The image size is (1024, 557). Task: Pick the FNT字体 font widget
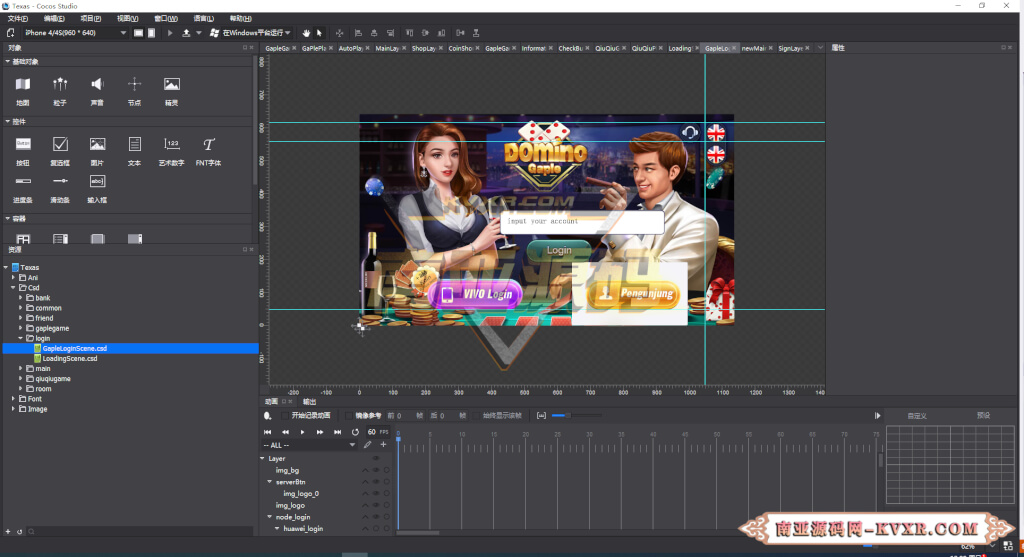(208, 151)
